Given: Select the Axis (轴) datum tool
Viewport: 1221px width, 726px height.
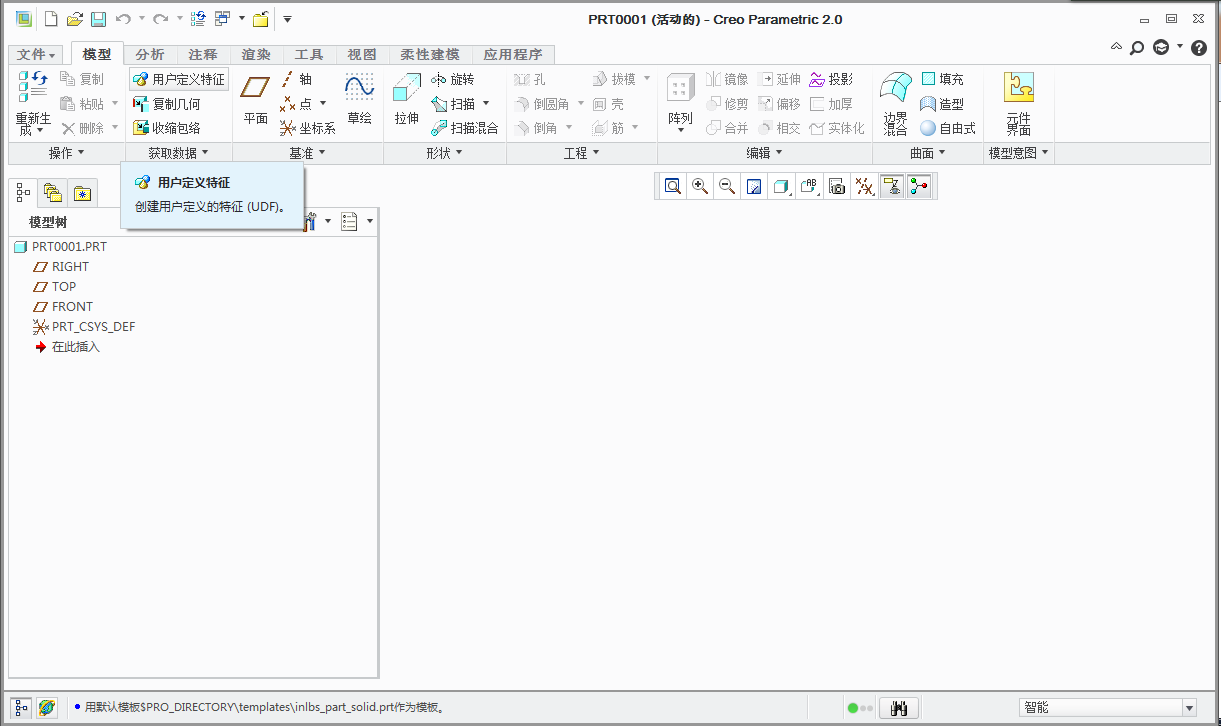Looking at the screenshot, I should pyautogui.click(x=296, y=79).
